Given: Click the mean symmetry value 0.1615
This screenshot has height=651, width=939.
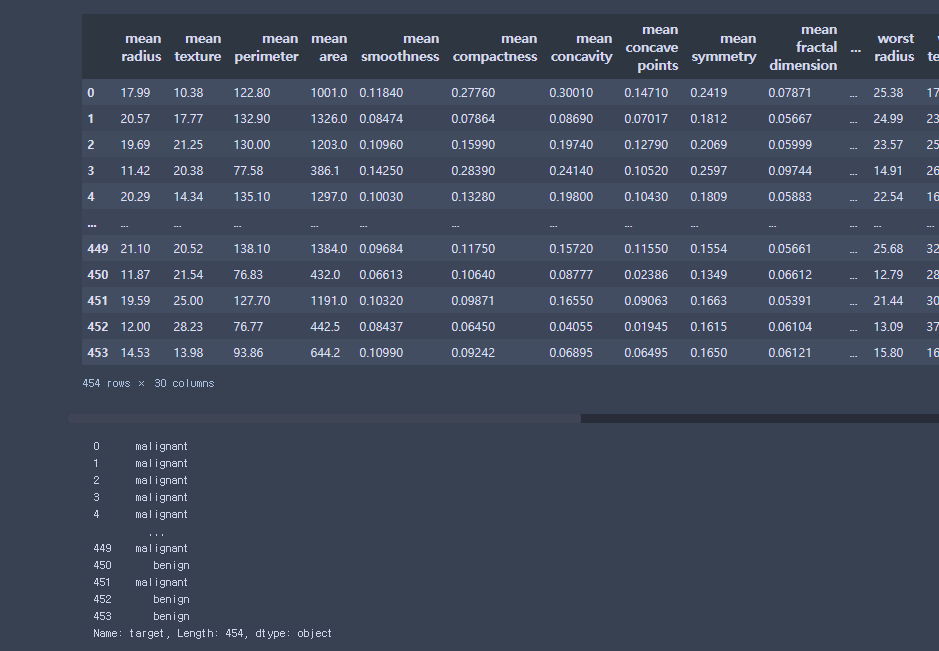Looking at the screenshot, I should 708,327.
